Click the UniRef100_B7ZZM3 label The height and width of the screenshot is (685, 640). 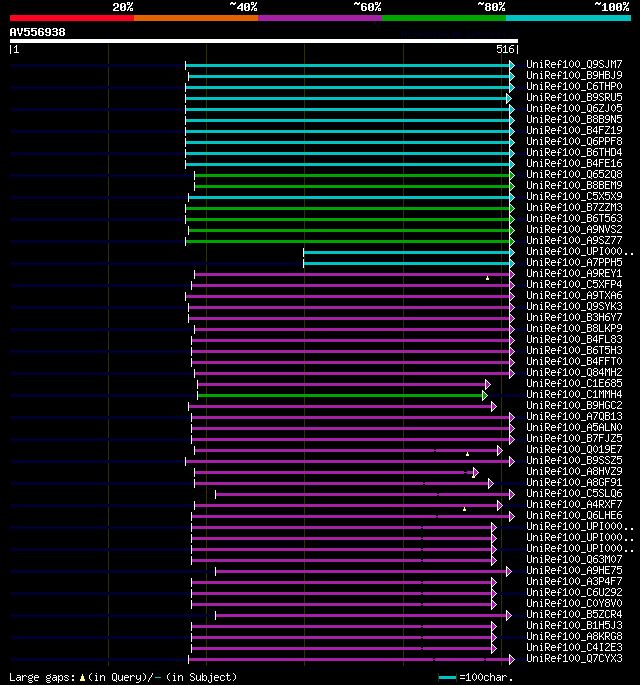(574, 208)
